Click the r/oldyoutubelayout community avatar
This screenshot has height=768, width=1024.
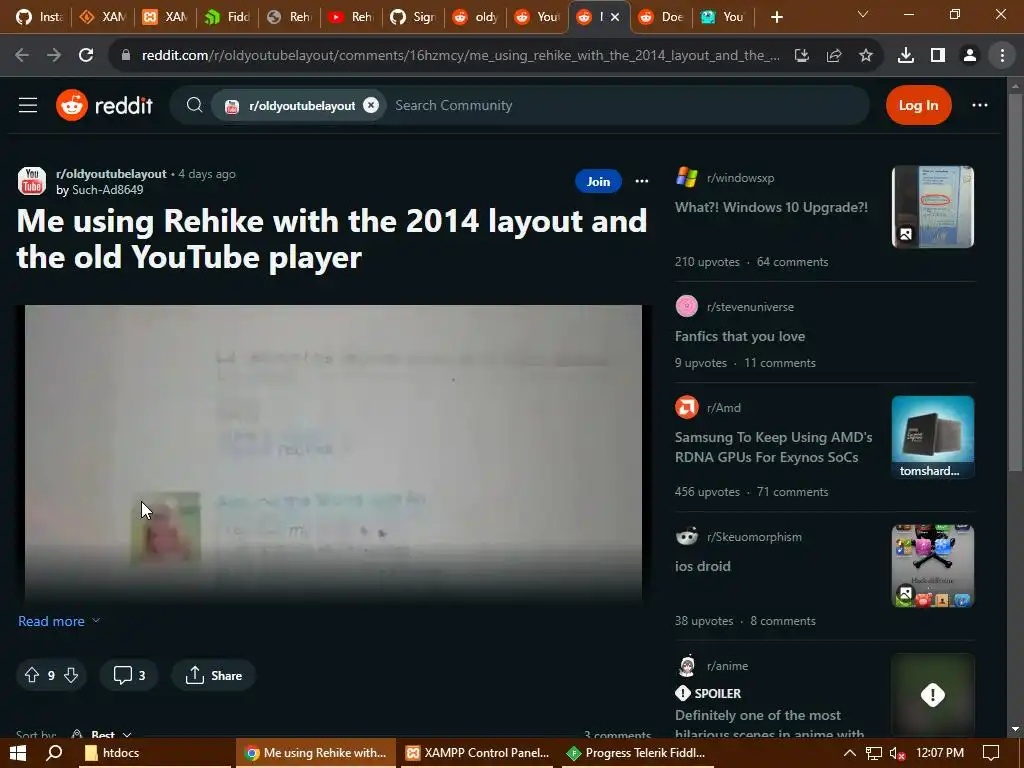click(x=31, y=181)
